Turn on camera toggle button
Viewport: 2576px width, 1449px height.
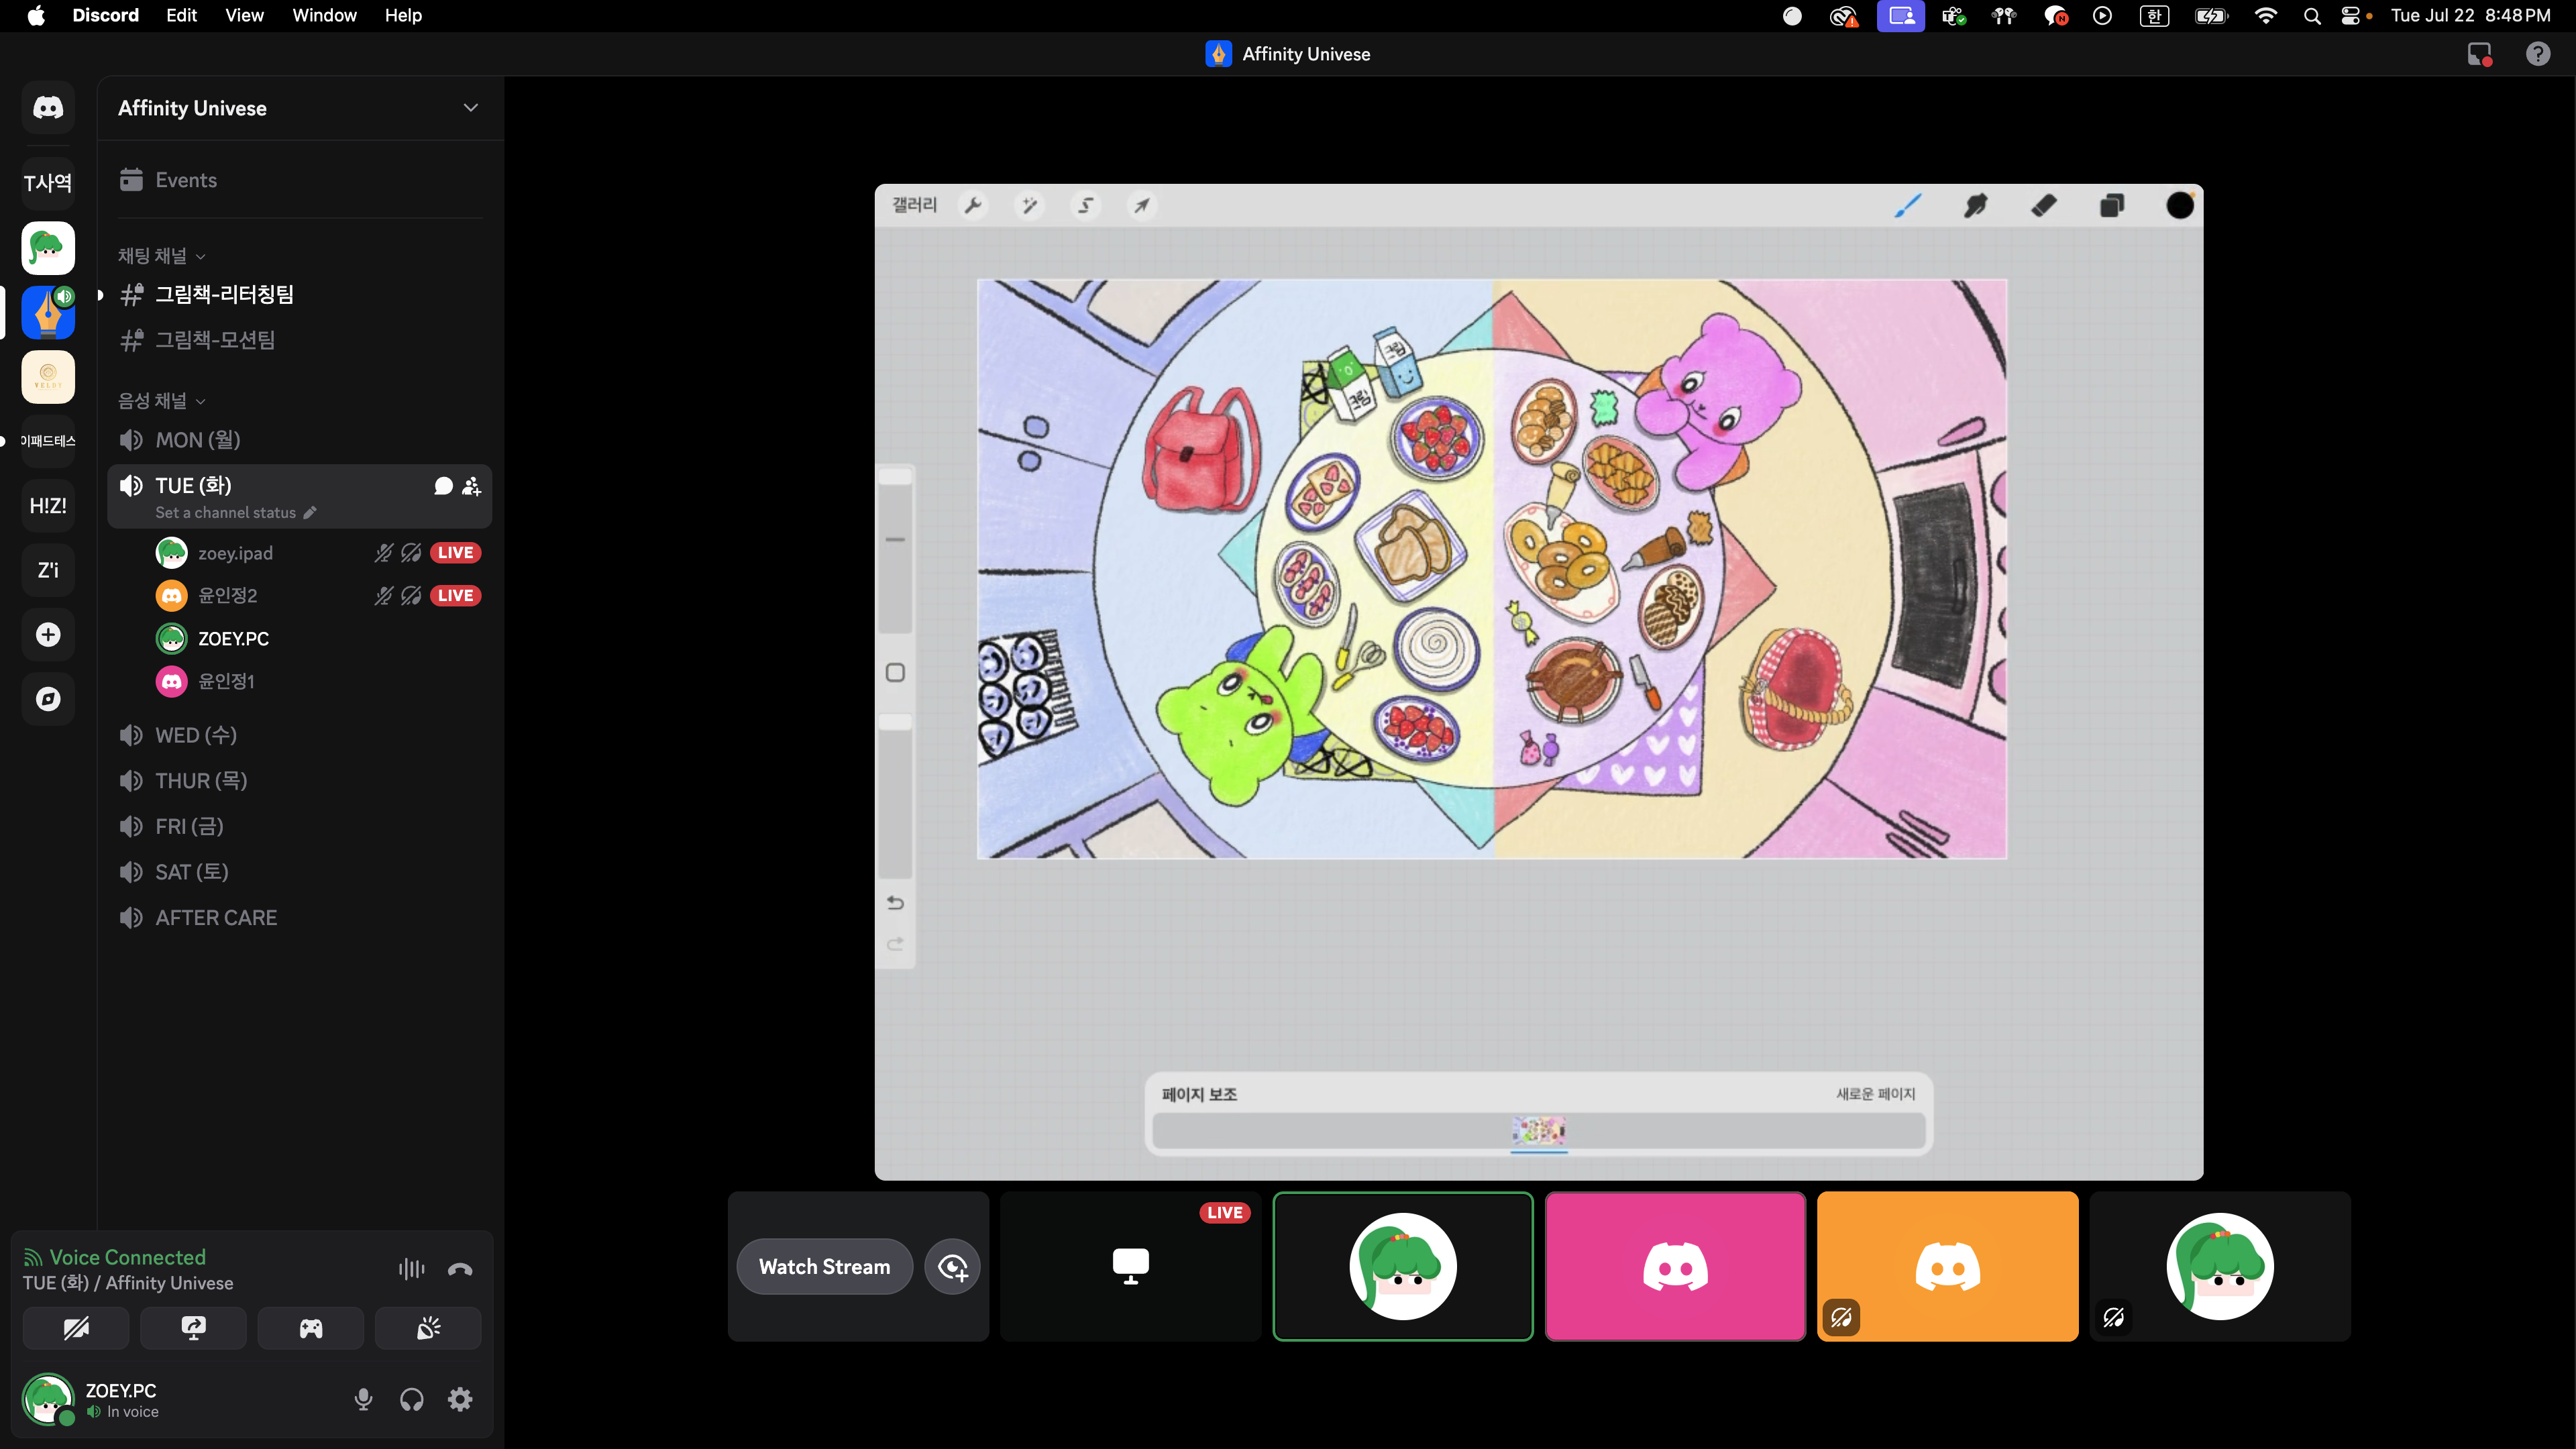(x=76, y=1328)
